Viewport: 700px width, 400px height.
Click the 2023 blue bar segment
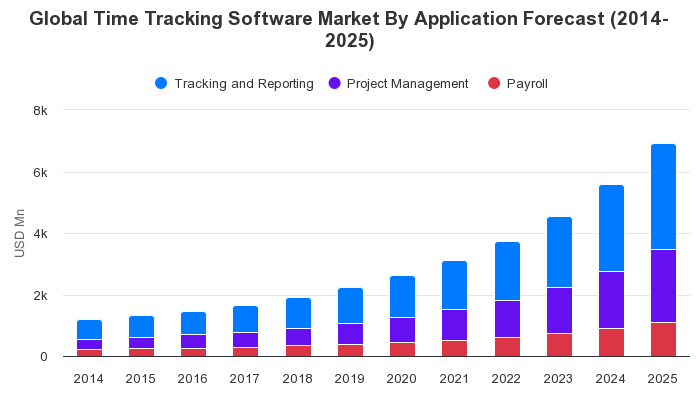(559, 252)
